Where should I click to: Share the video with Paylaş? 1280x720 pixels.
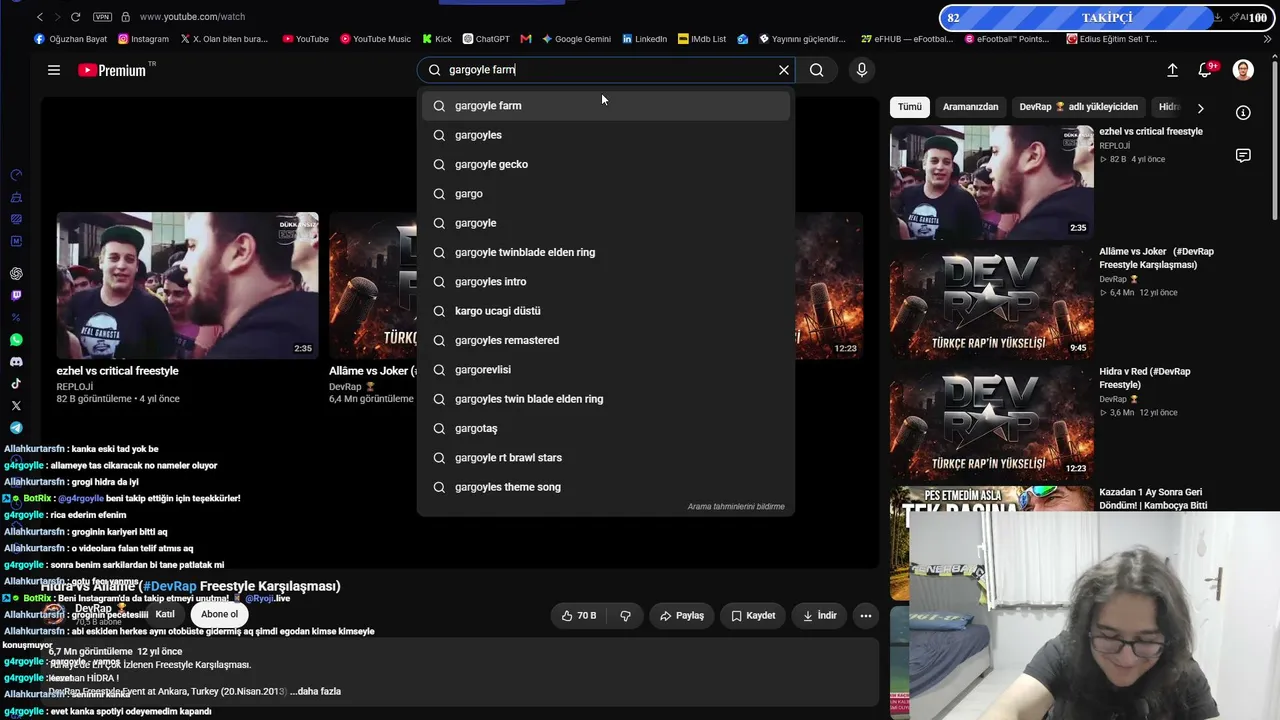[681, 616]
